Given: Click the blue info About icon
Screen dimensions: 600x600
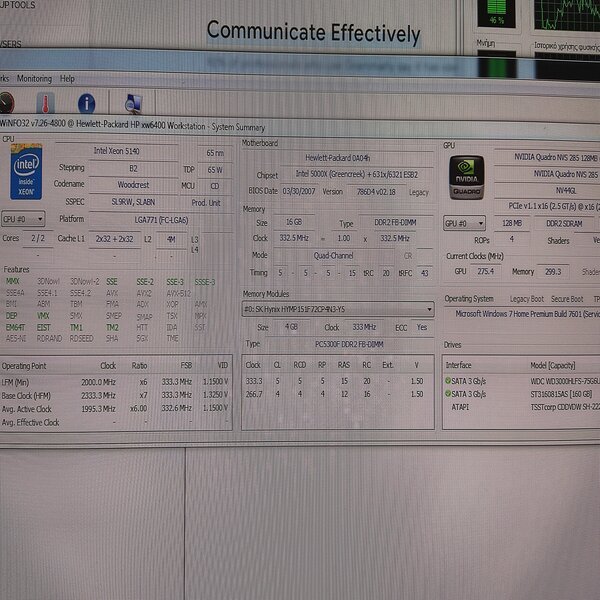Looking at the screenshot, I should [86, 104].
